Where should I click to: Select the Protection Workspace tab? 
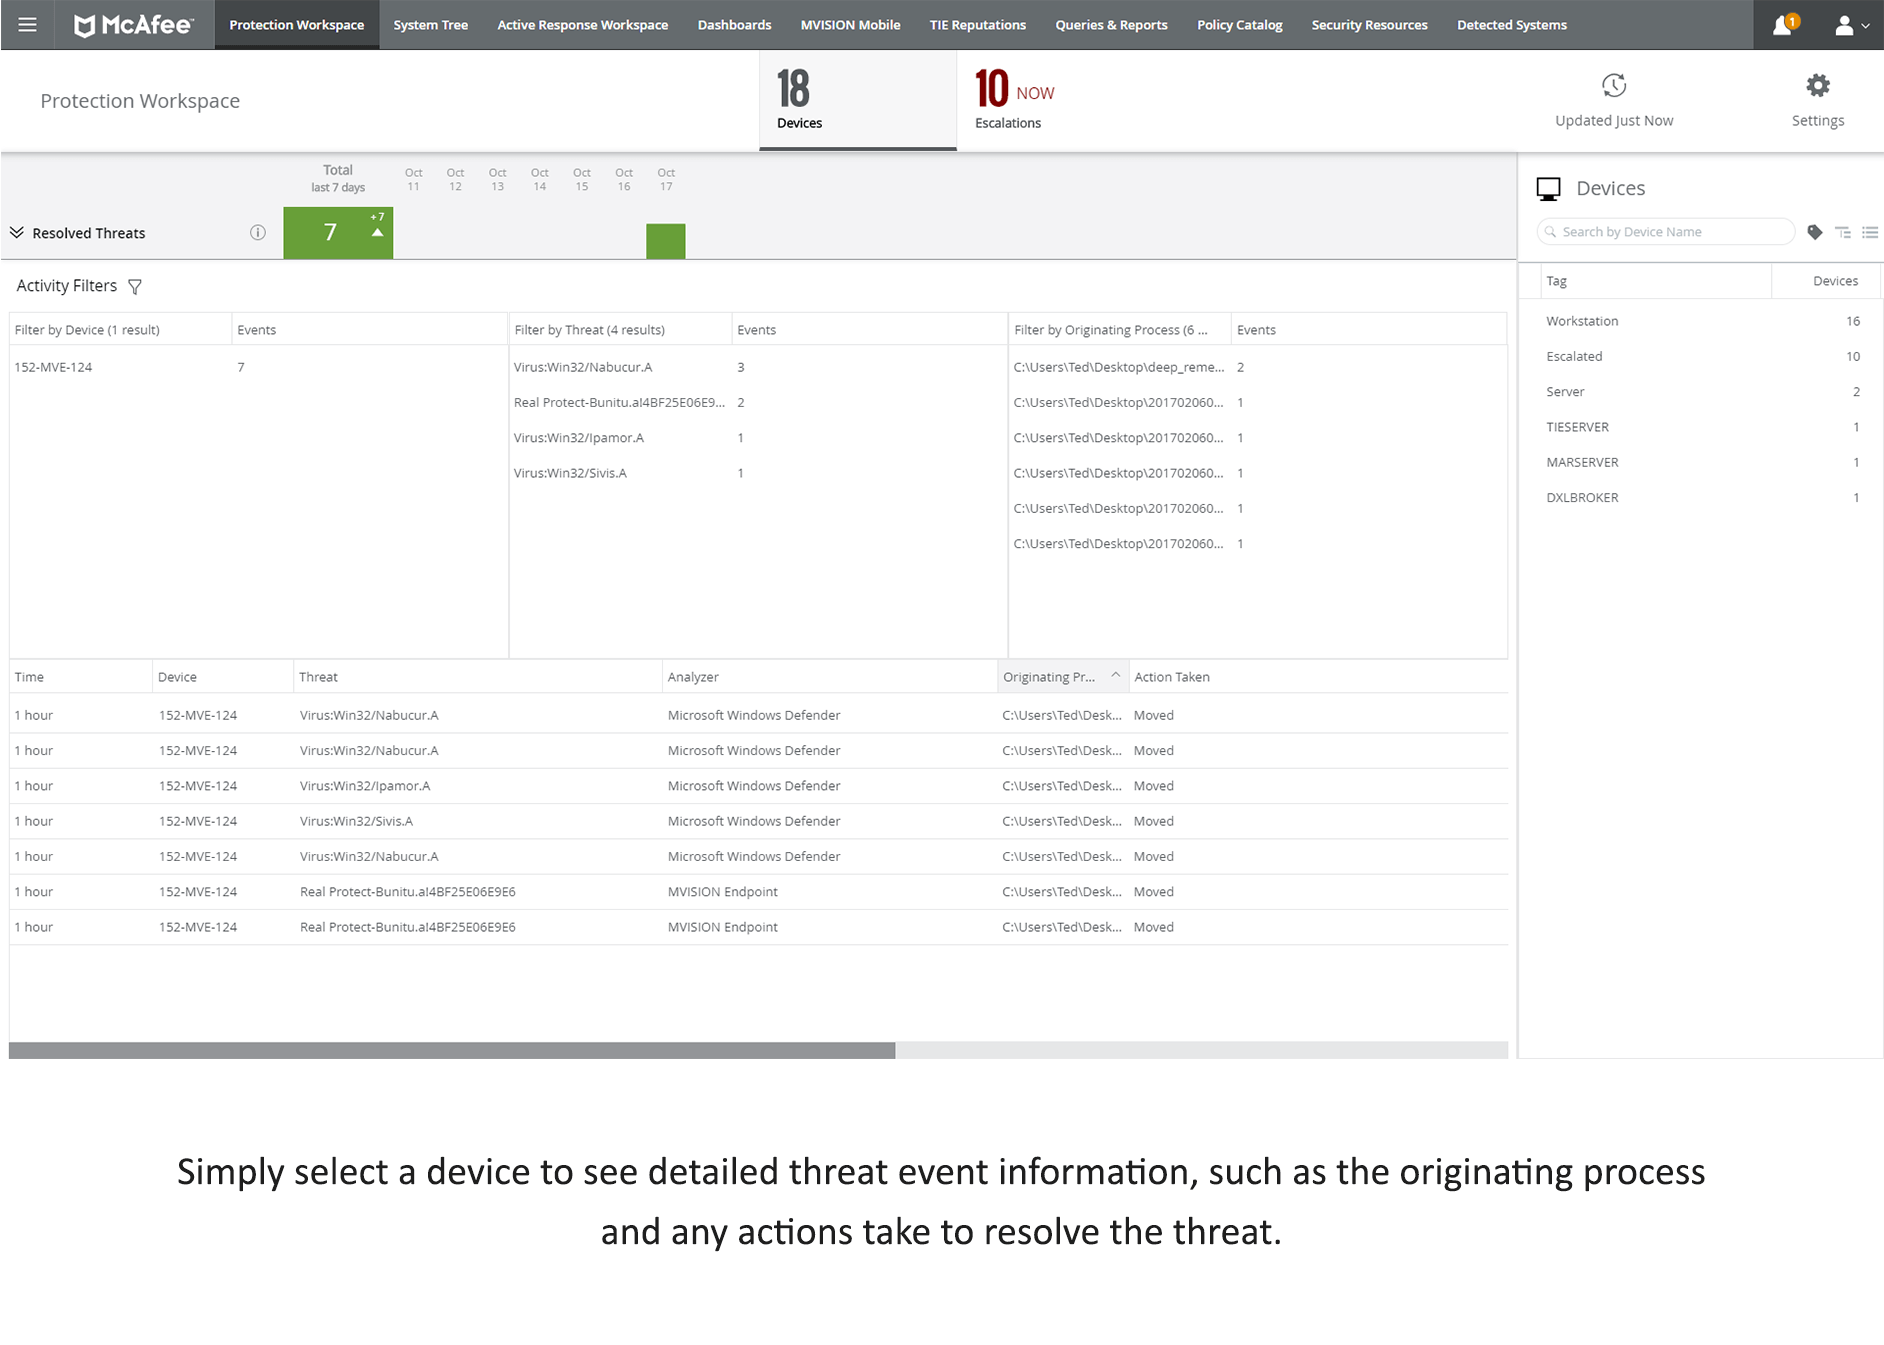pos(297,25)
